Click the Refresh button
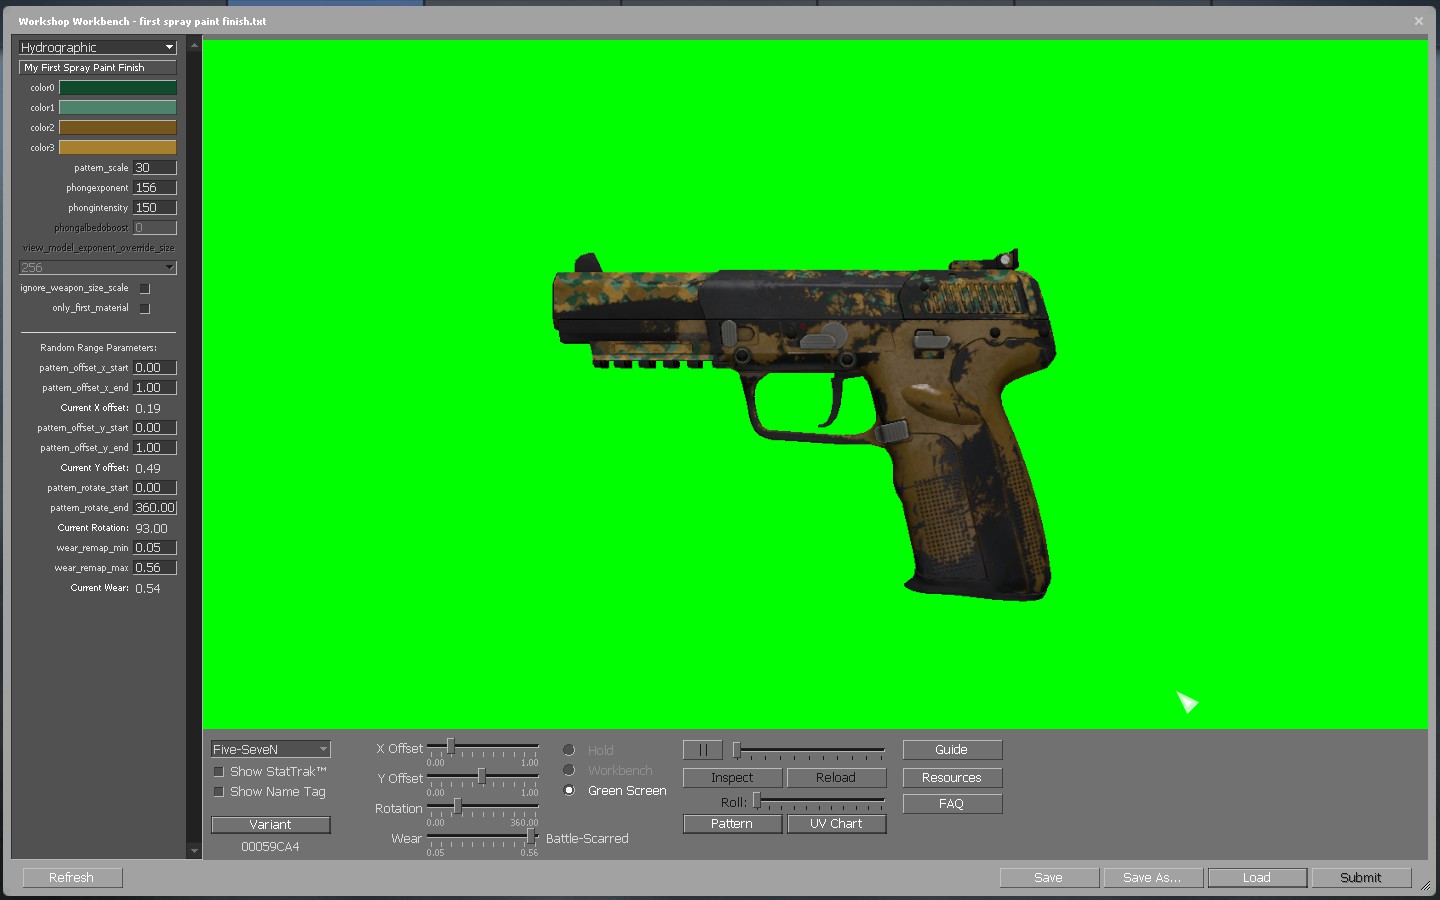1440x900 pixels. click(72, 877)
